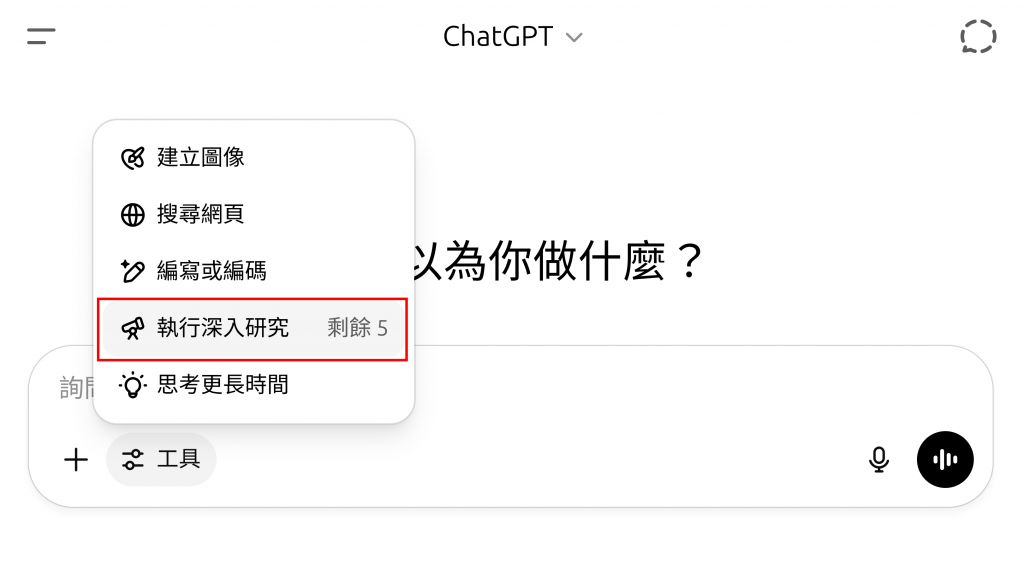Screen dimensions: 1024x576
Task: Start a temporary chat with dashed bubble icon
Action: pos(978,36)
